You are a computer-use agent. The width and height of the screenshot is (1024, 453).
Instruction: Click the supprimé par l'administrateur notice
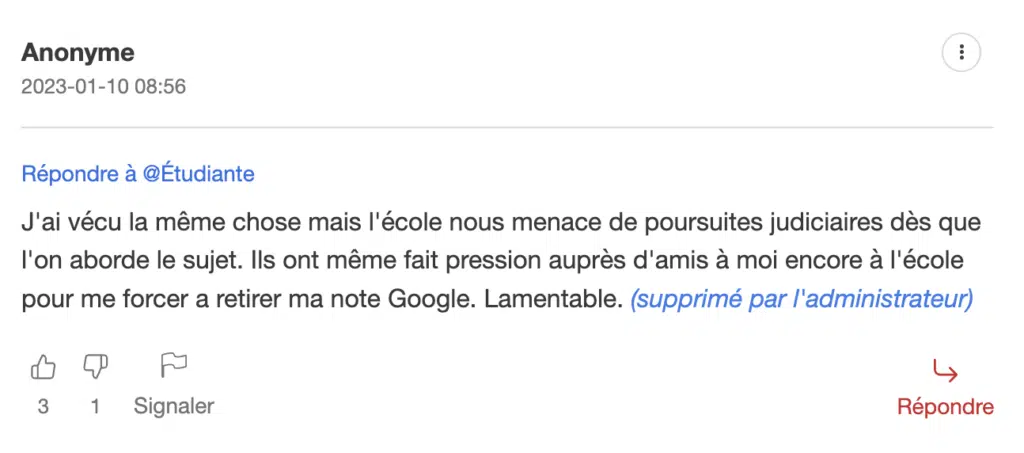coord(801,300)
